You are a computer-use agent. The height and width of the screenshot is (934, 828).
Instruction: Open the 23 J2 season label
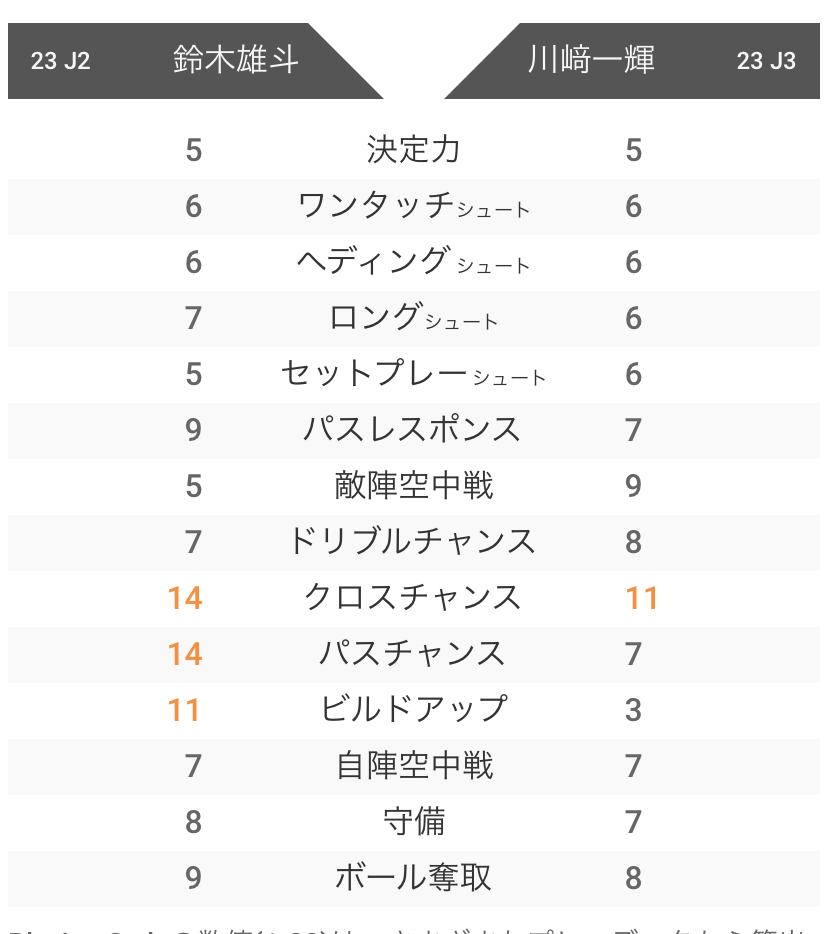(x=60, y=61)
